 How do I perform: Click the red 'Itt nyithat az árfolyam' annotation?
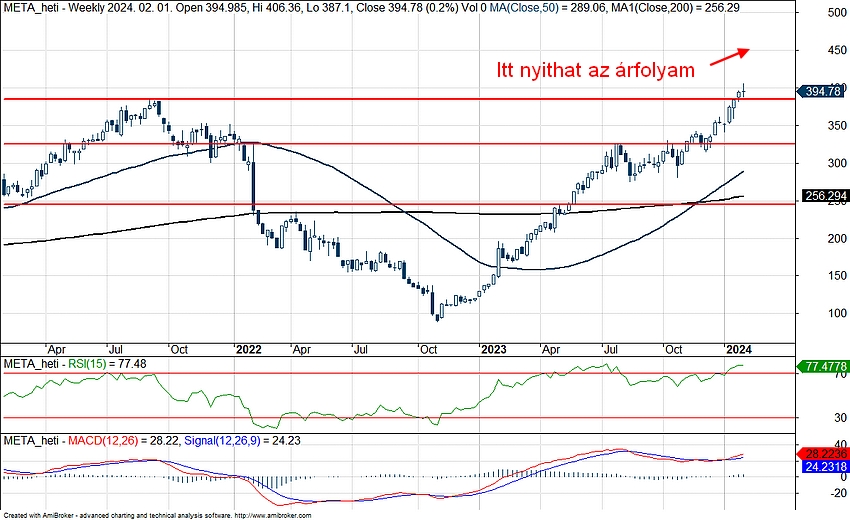[x=595, y=70]
